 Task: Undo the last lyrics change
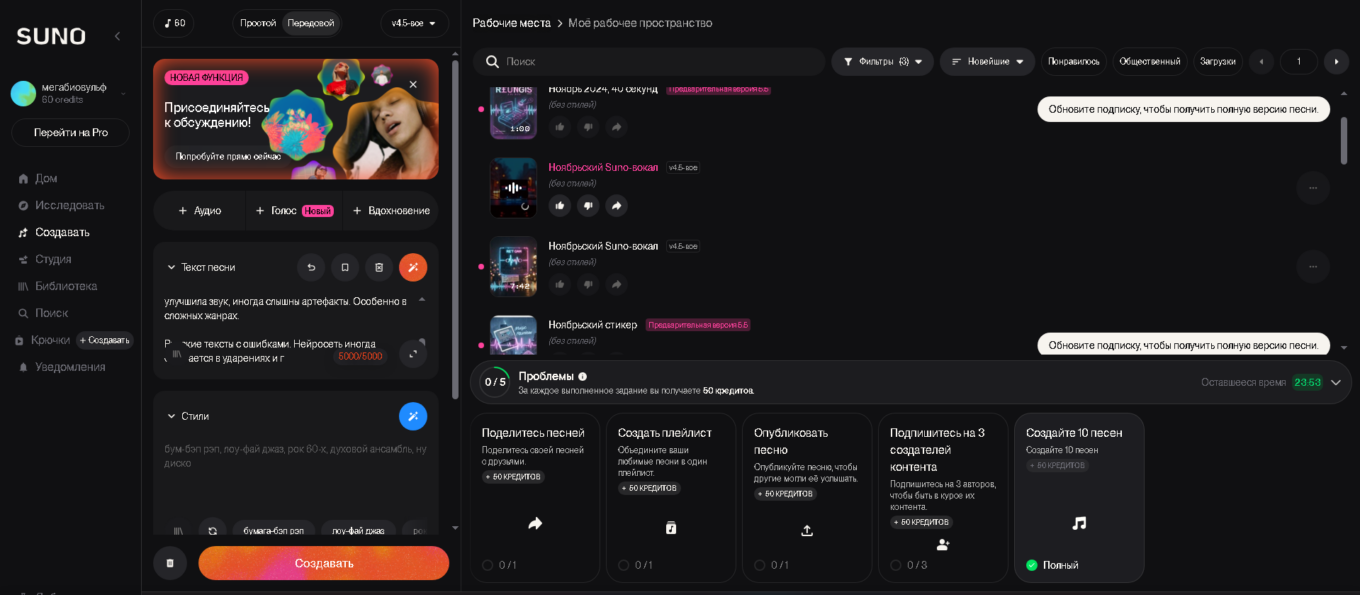point(311,267)
